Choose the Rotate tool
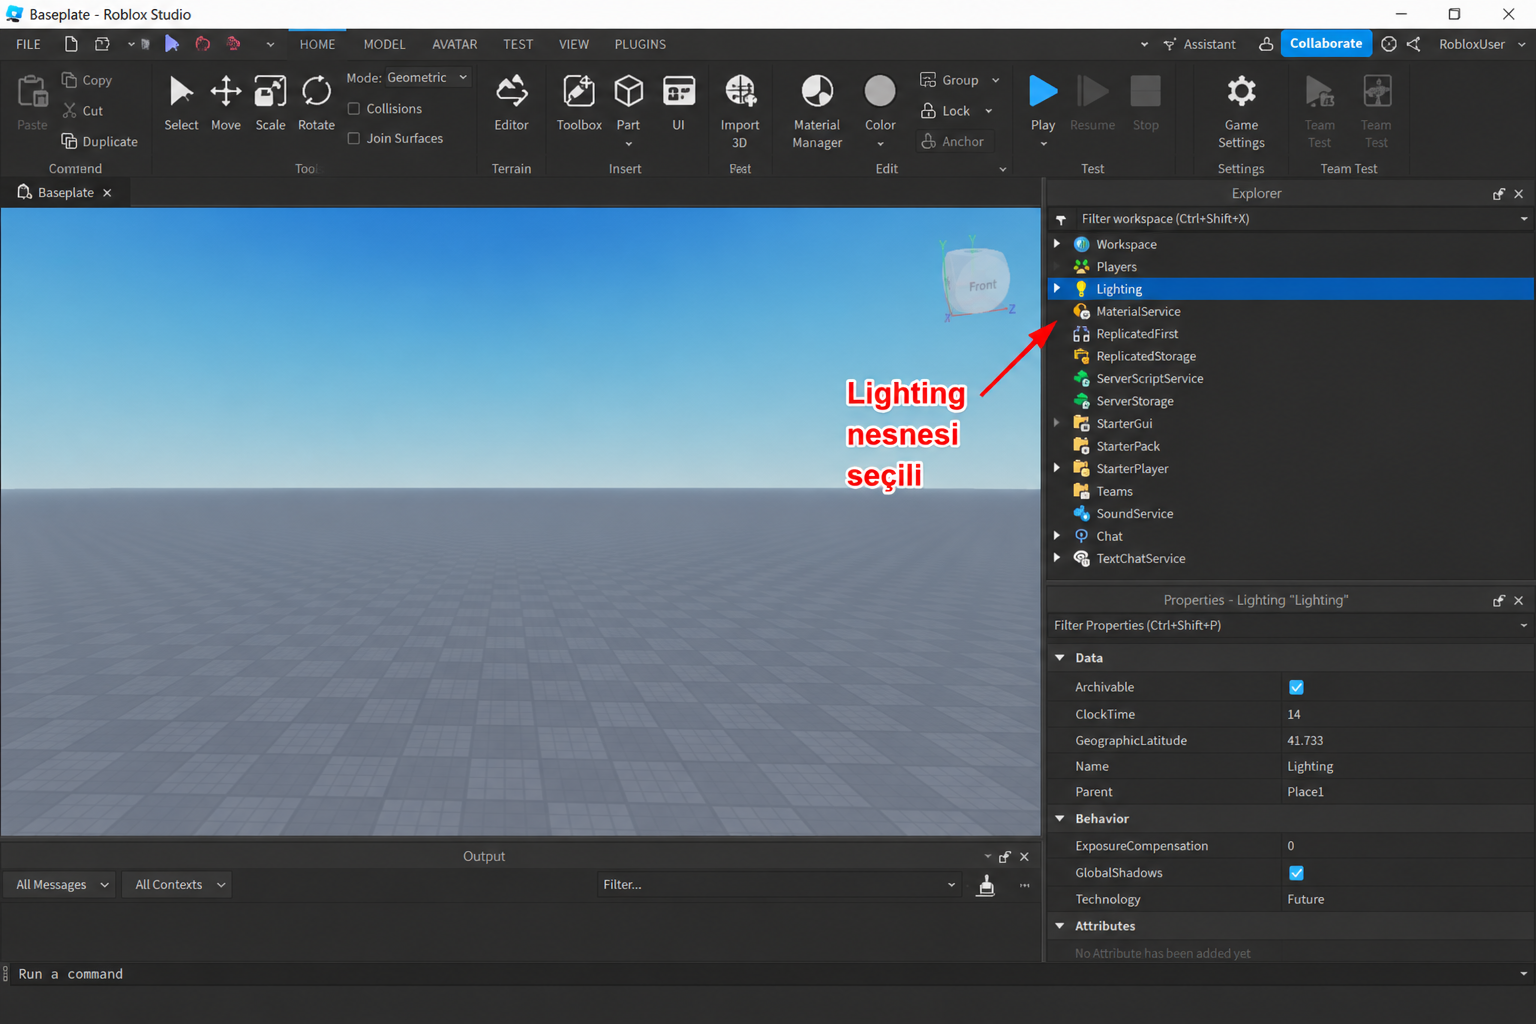Viewport: 1536px width, 1024px height. 316,103
